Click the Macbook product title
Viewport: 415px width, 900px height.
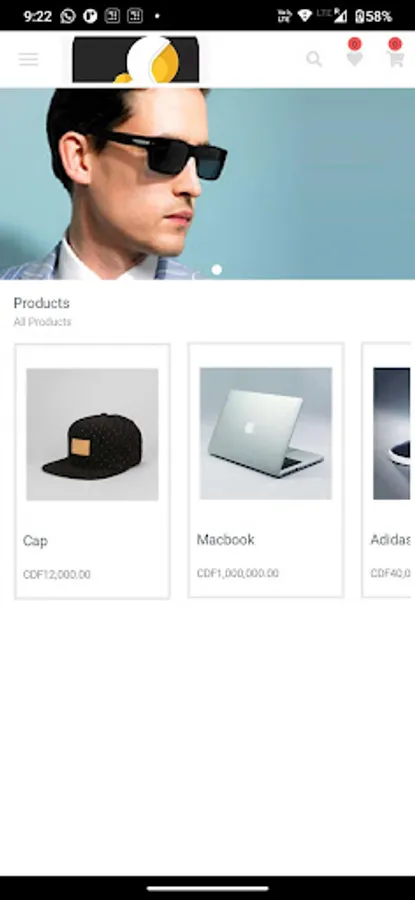(226, 540)
